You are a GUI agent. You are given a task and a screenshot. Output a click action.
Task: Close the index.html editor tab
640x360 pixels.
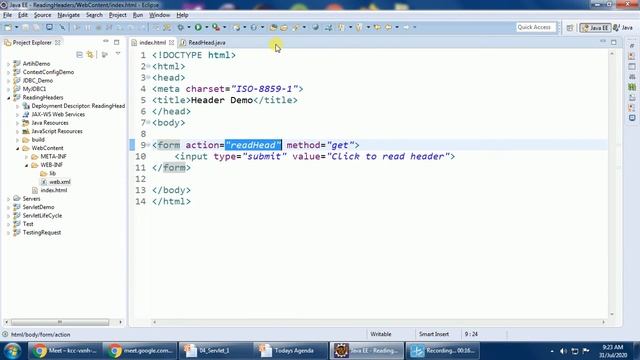pyautogui.click(x=171, y=42)
